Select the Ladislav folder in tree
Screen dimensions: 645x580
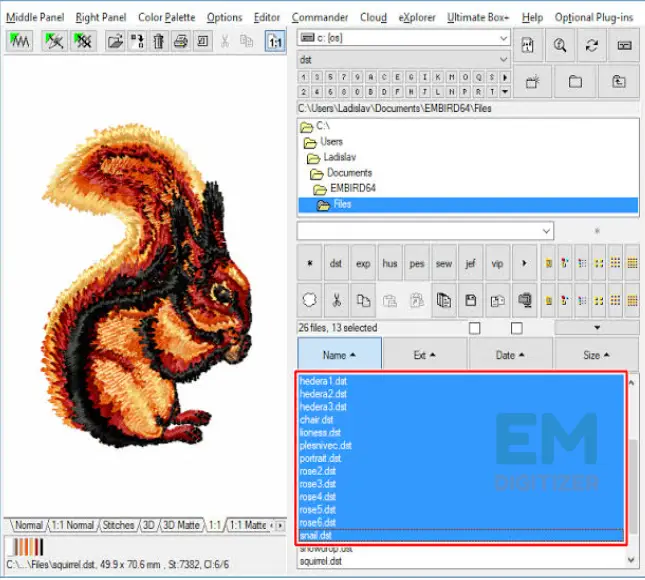(x=339, y=157)
